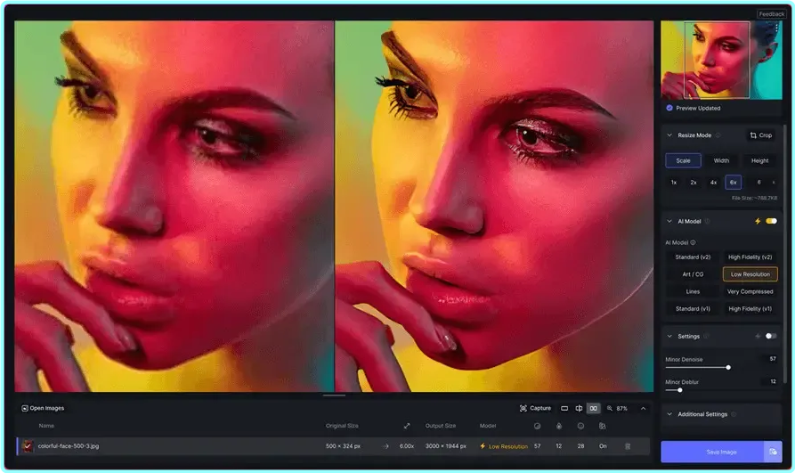This screenshot has height=473, width=795.
Task: Expand the Additional Settings section
Action: point(669,414)
